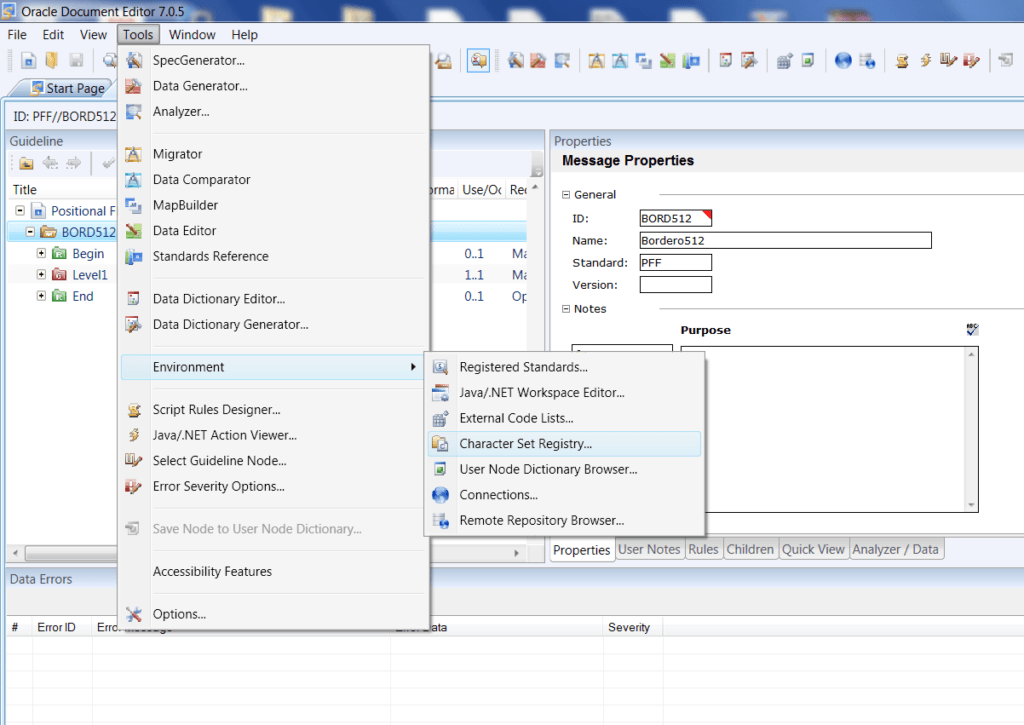Switch to the Children tab

click(x=751, y=549)
